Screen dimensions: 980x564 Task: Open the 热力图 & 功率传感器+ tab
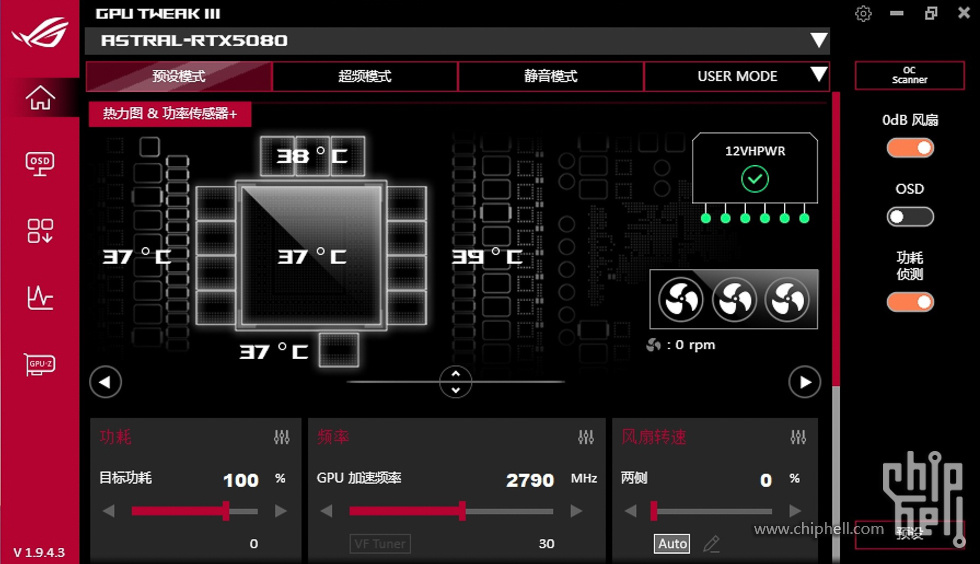(170, 114)
